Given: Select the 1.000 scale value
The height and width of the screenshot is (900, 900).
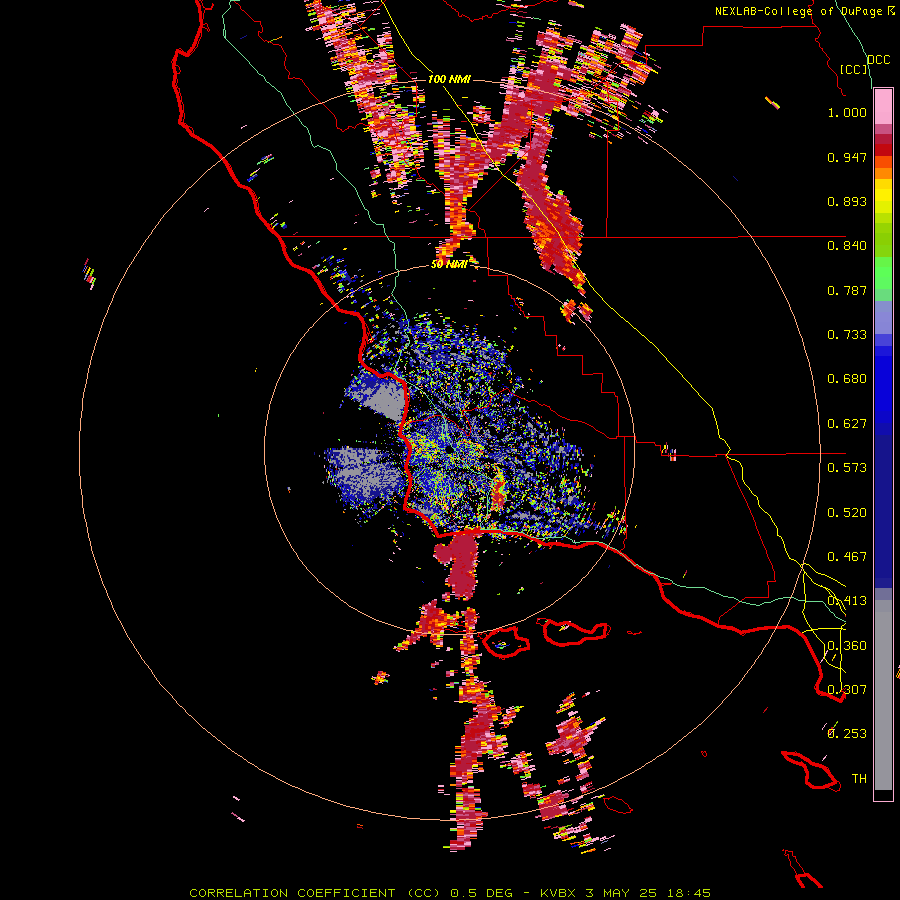Looking at the screenshot, I should coord(847,112).
